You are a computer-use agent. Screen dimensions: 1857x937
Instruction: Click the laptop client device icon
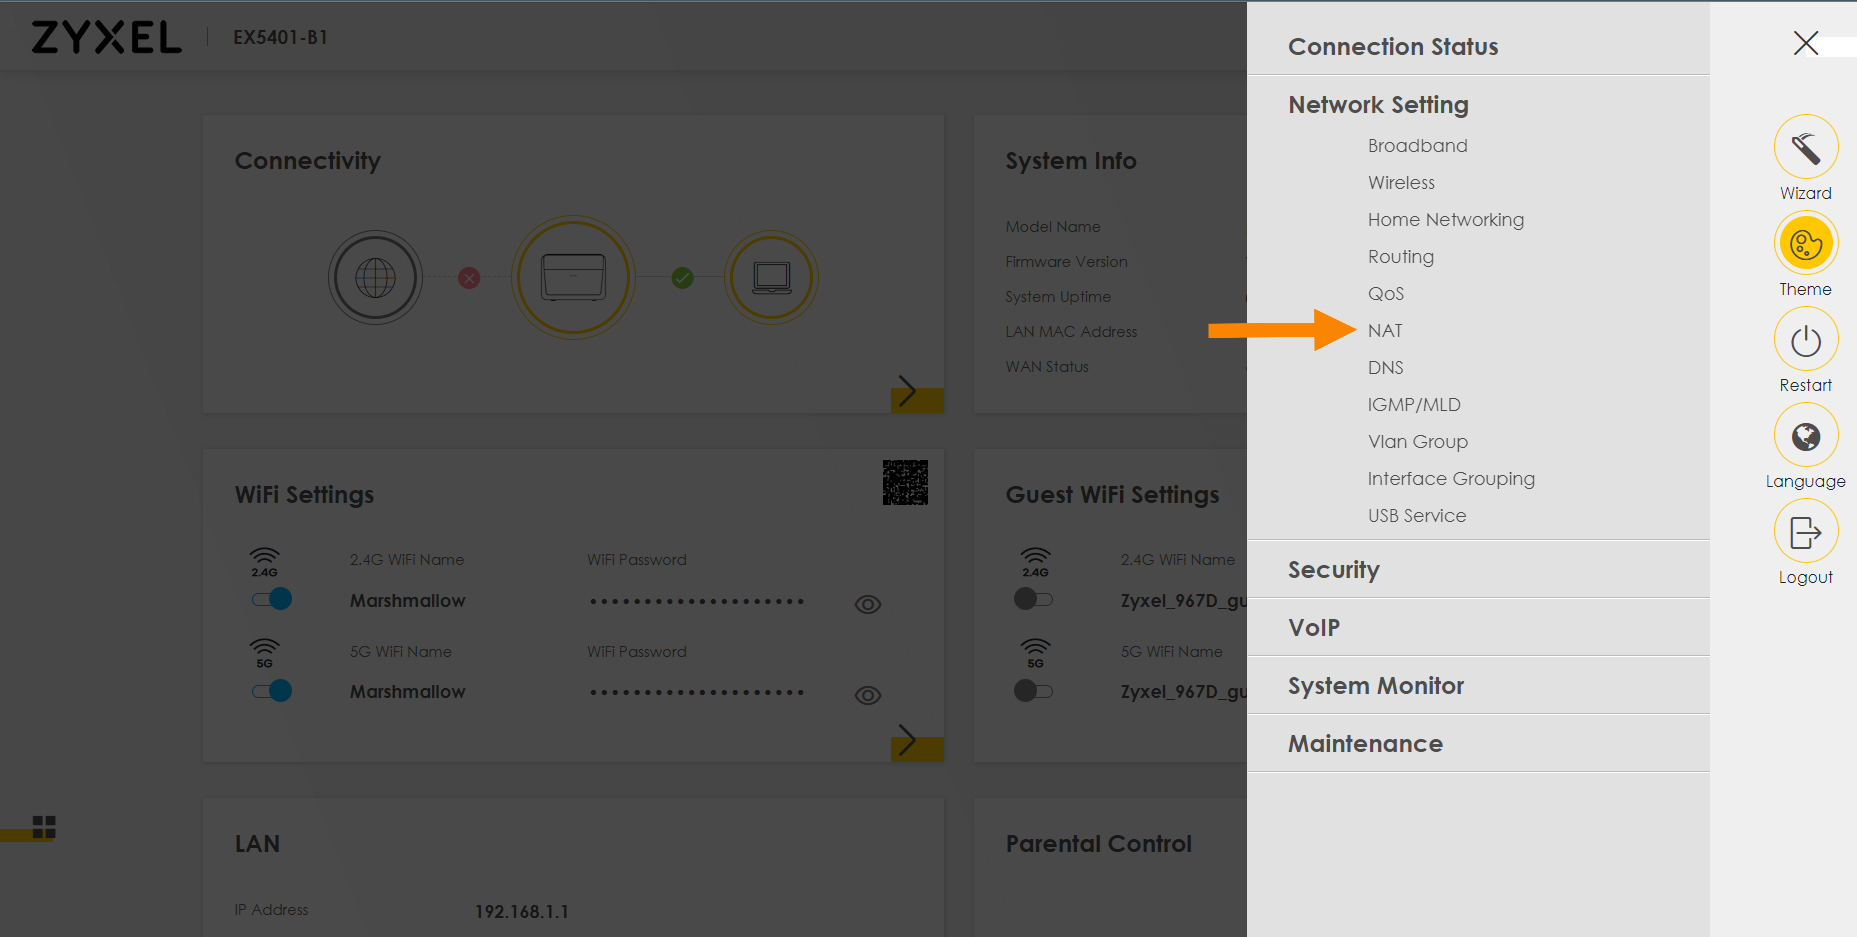coord(771,277)
